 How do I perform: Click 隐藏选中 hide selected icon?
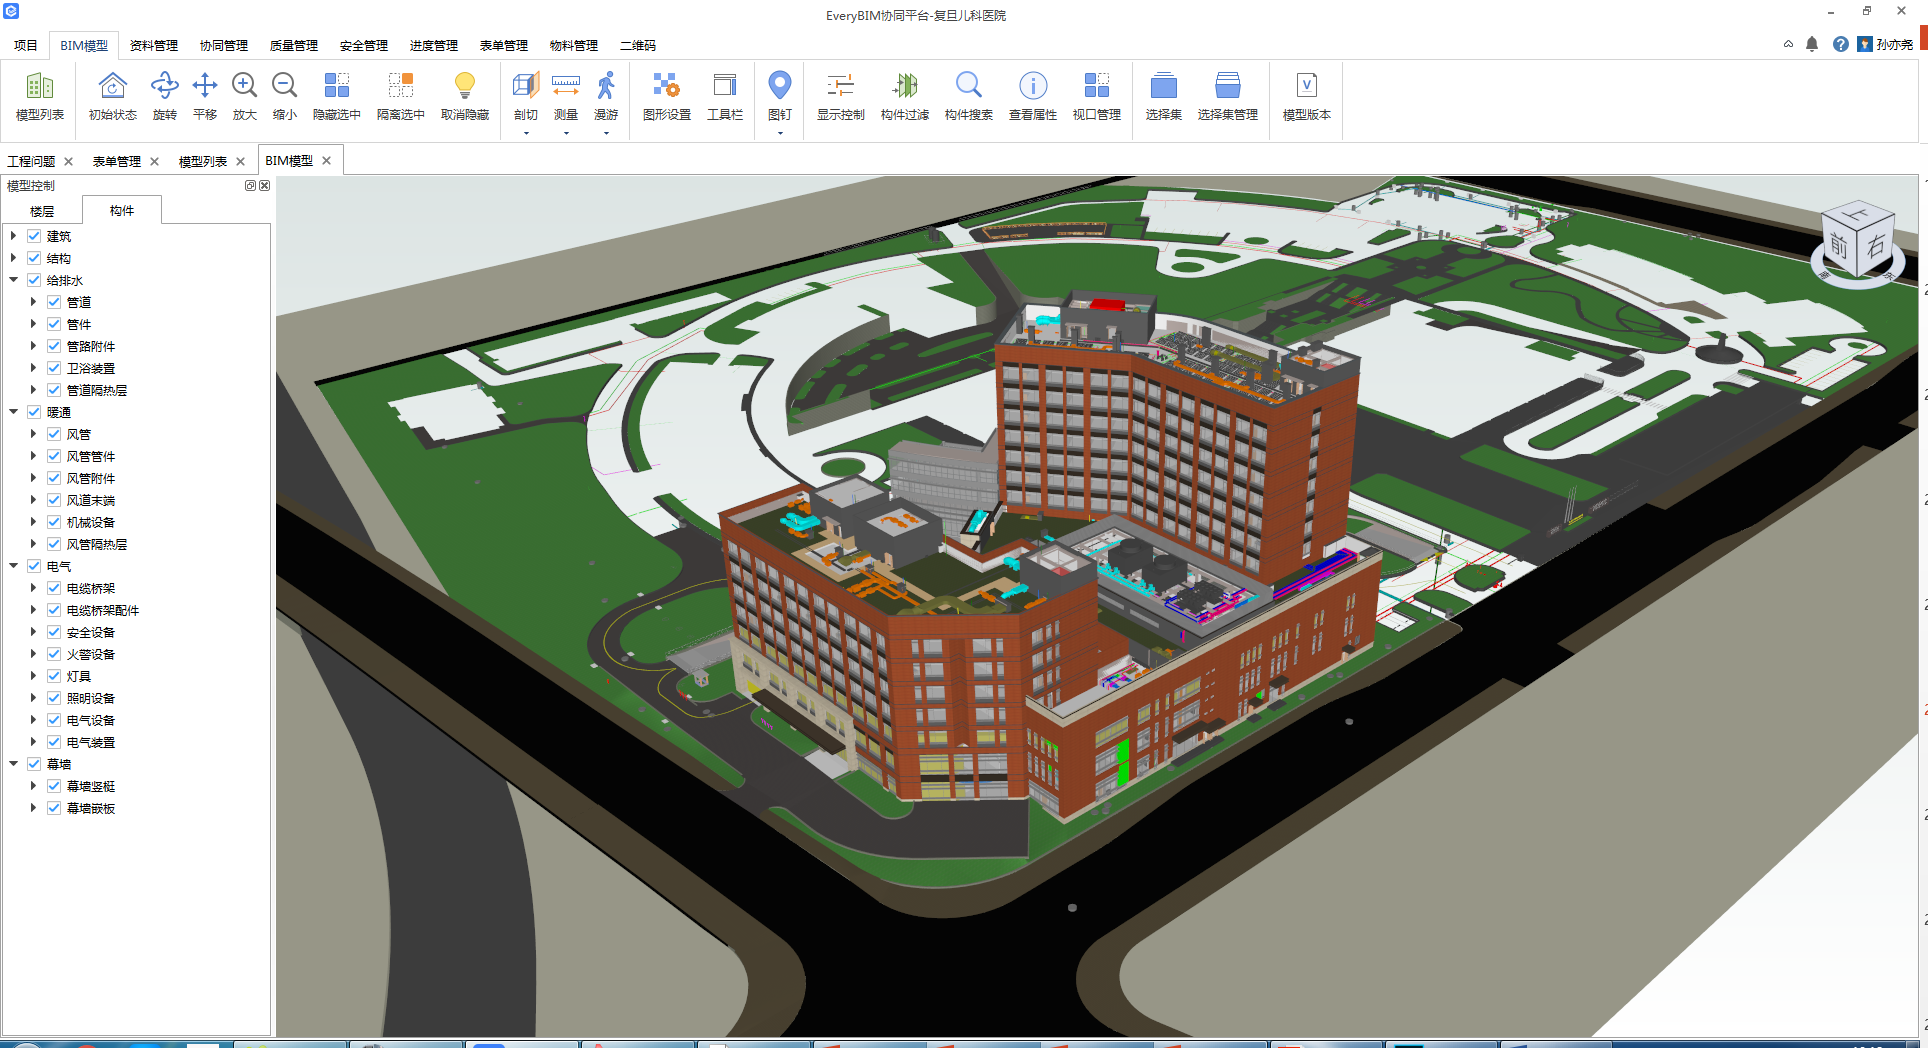(337, 96)
